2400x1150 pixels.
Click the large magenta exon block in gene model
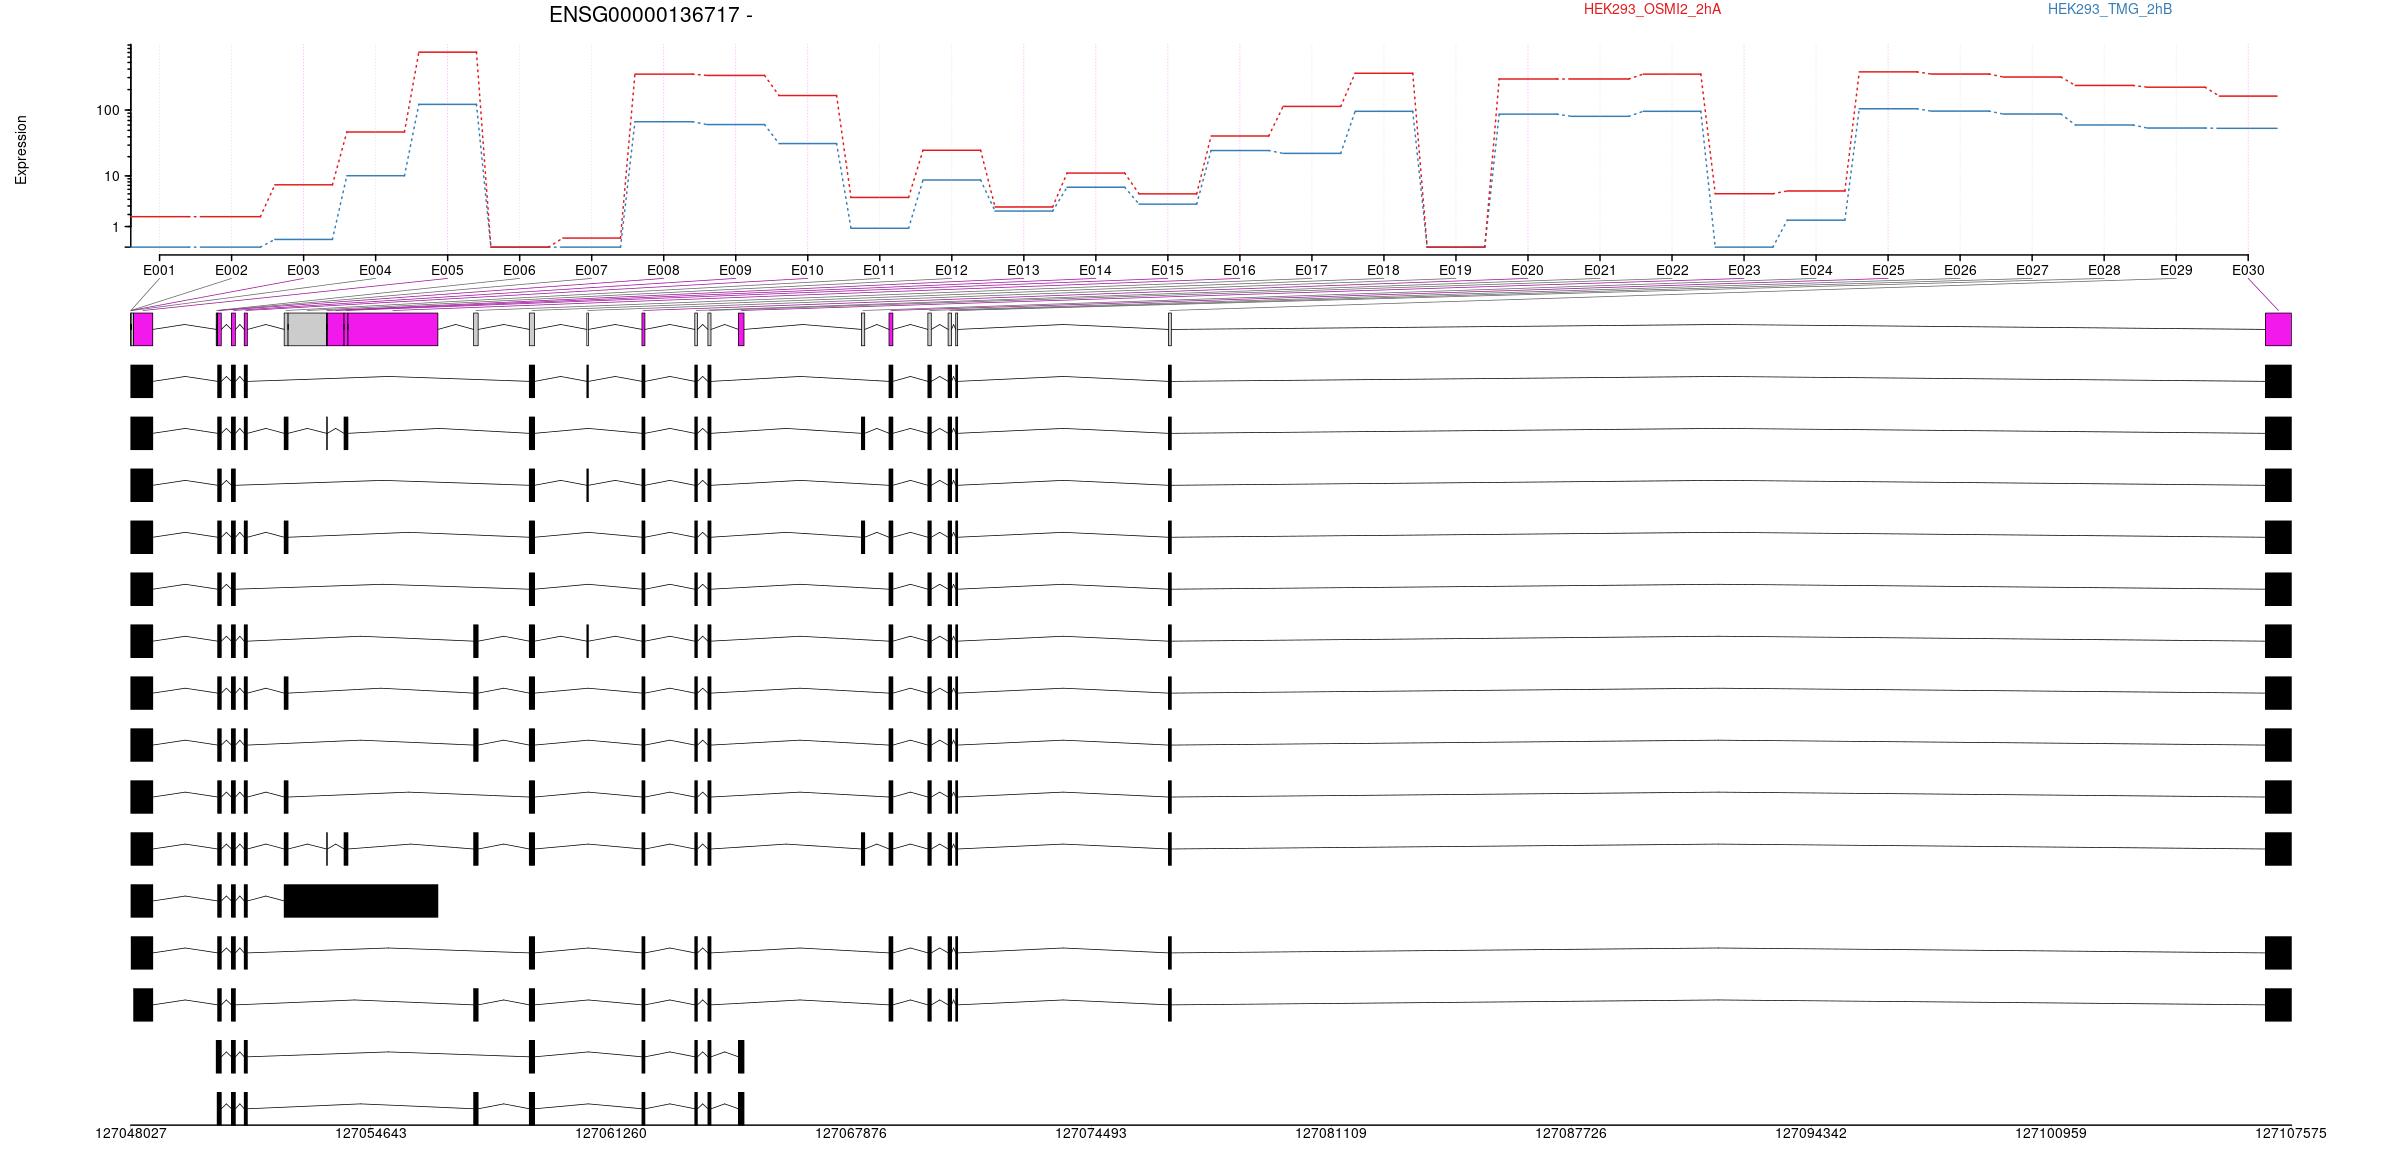(x=392, y=329)
